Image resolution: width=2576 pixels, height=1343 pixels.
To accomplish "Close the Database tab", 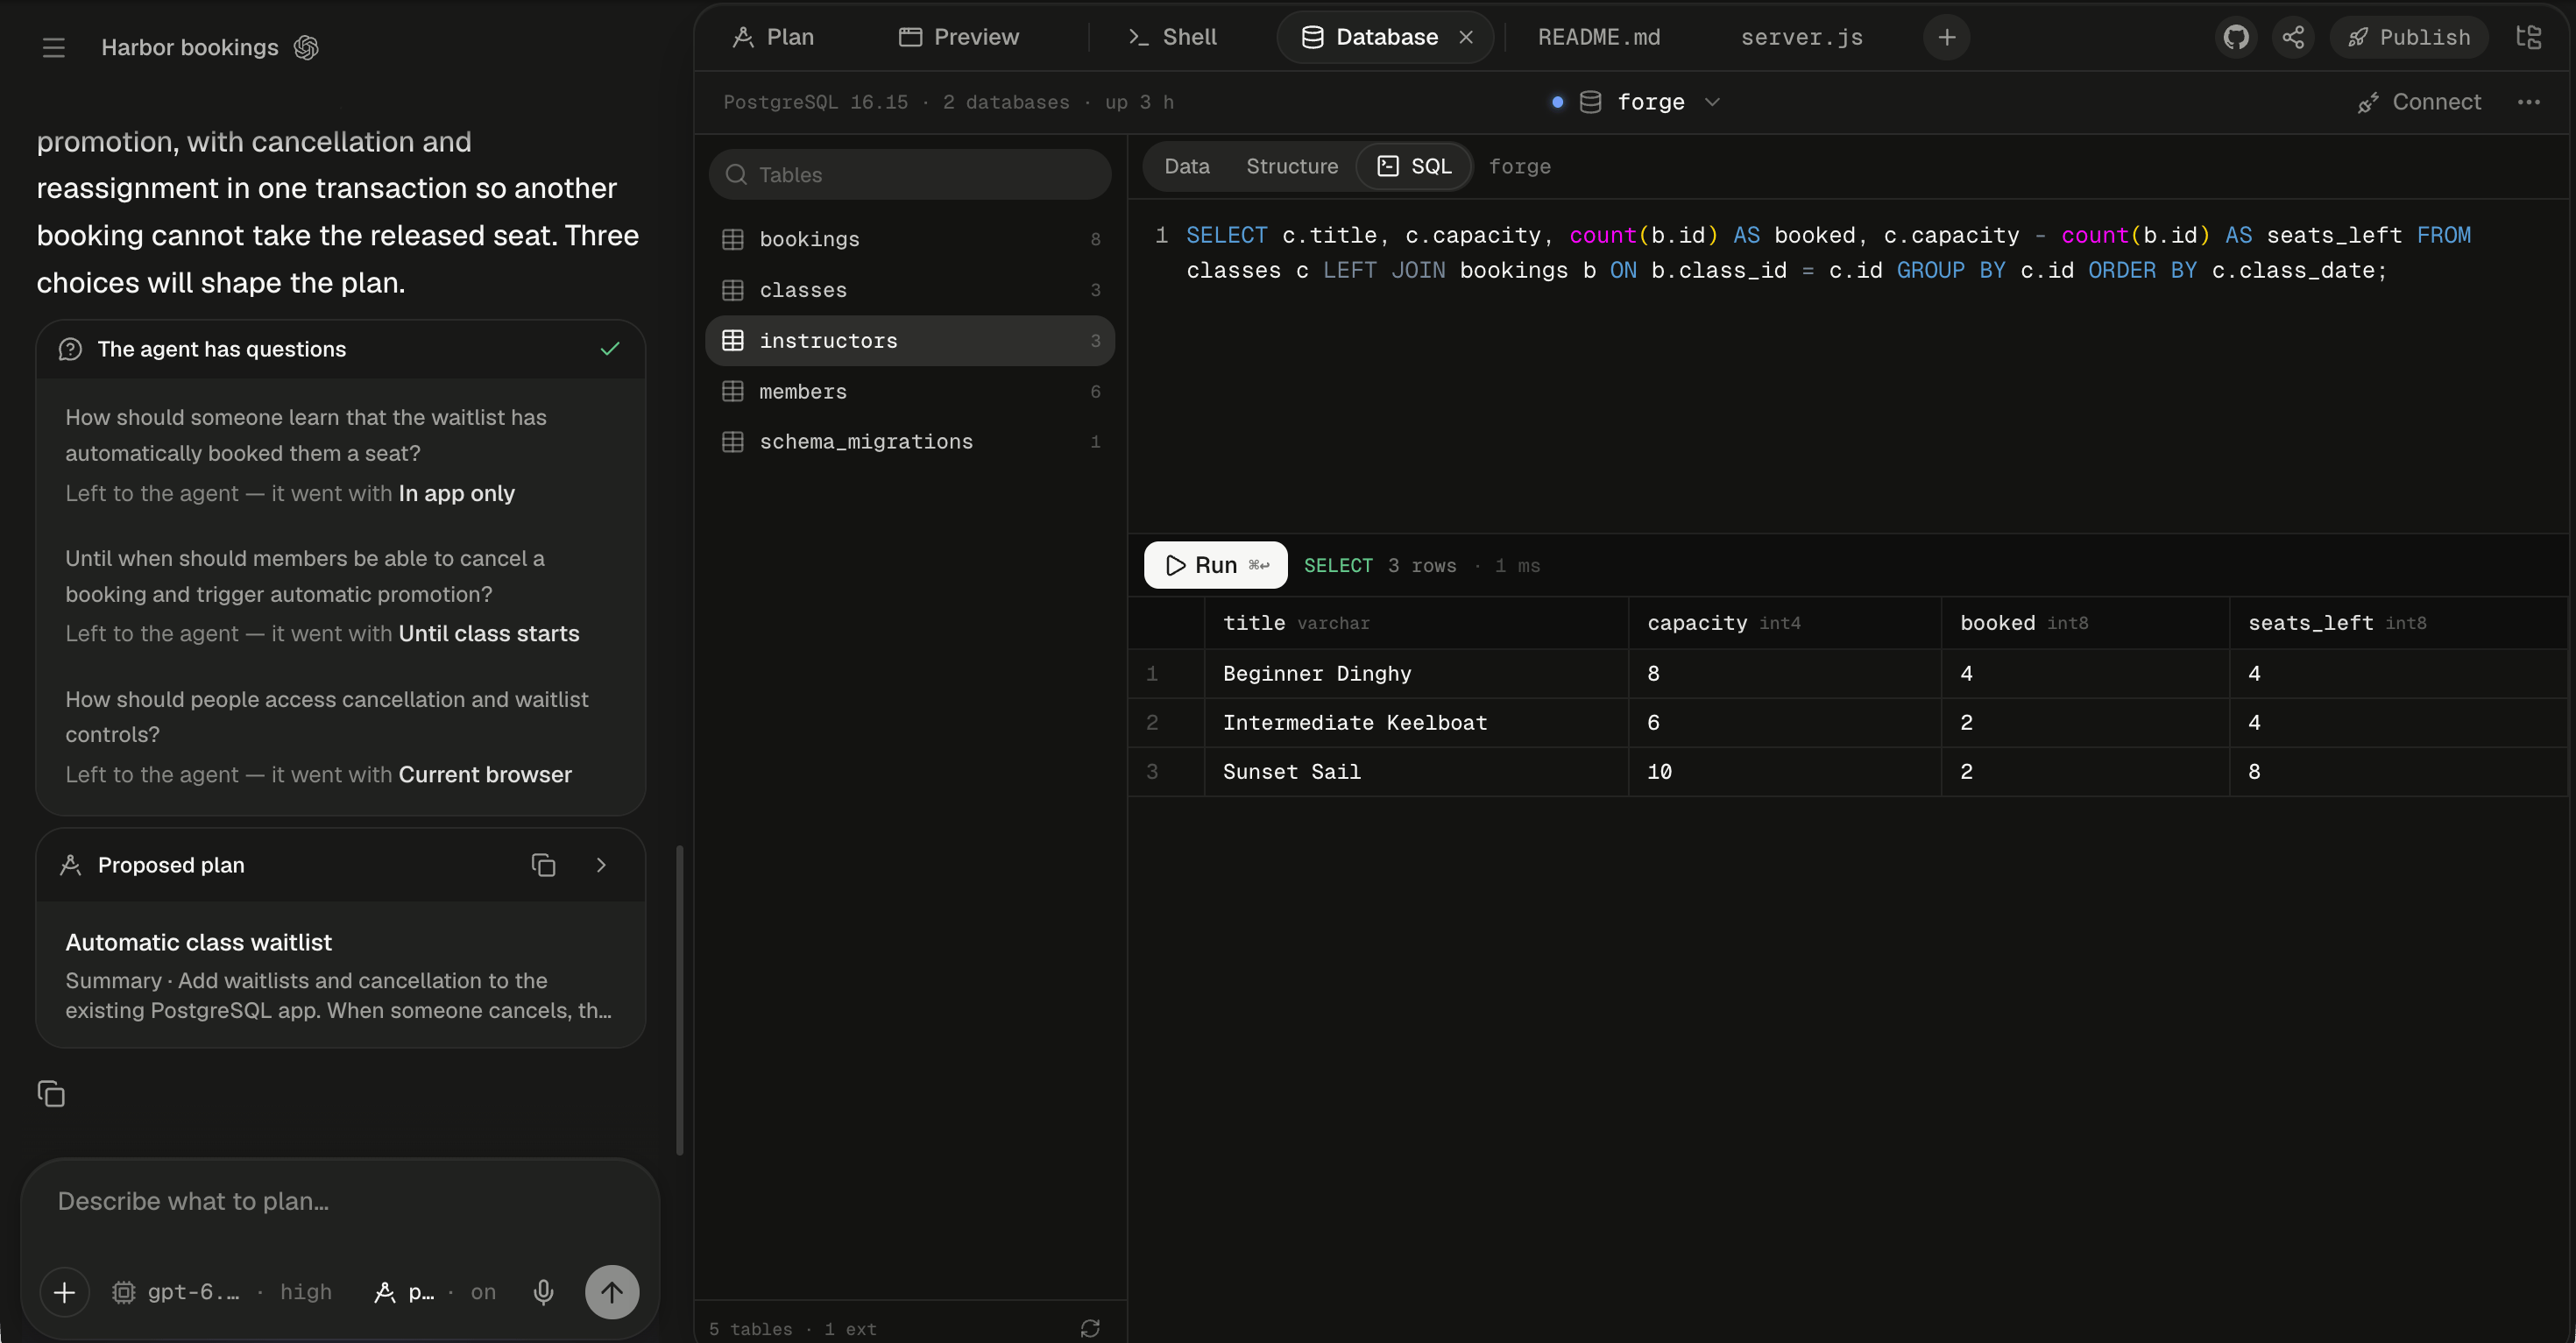I will point(1466,37).
